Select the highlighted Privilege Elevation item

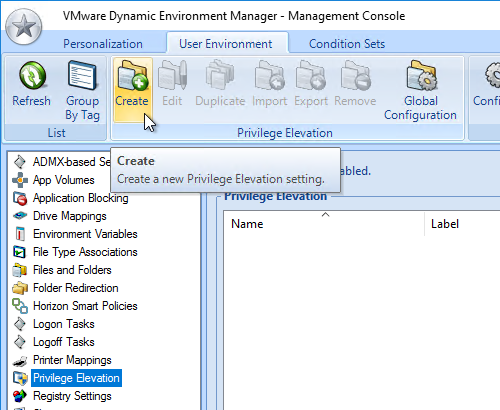(76, 378)
